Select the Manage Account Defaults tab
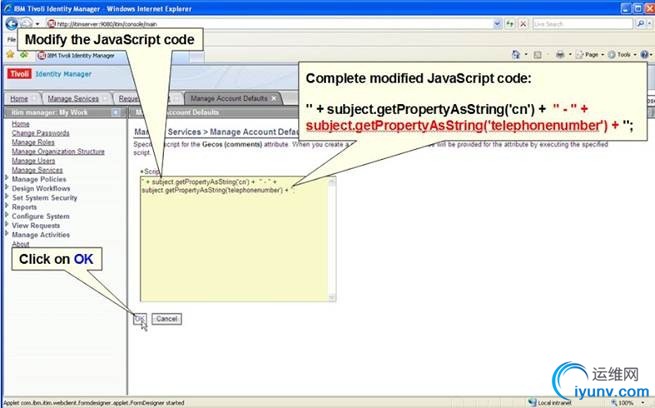The image size is (655, 408). tap(228, 99)
